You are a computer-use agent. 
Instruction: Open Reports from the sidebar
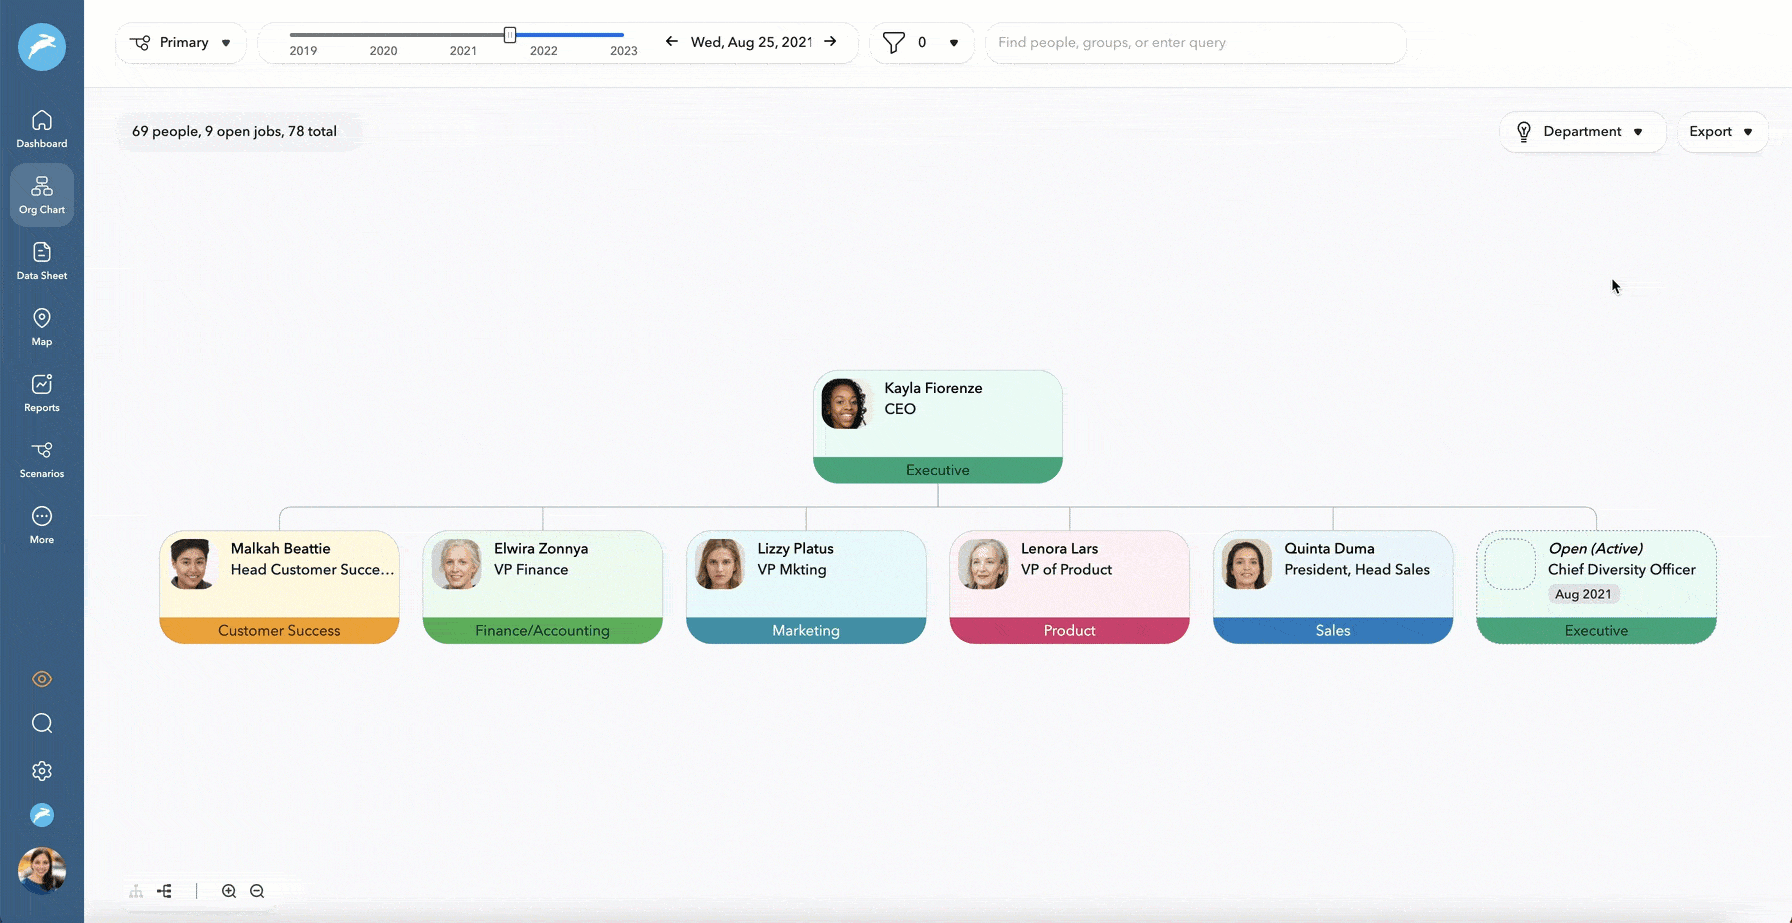pyautogui.click(x=41, y=391)
